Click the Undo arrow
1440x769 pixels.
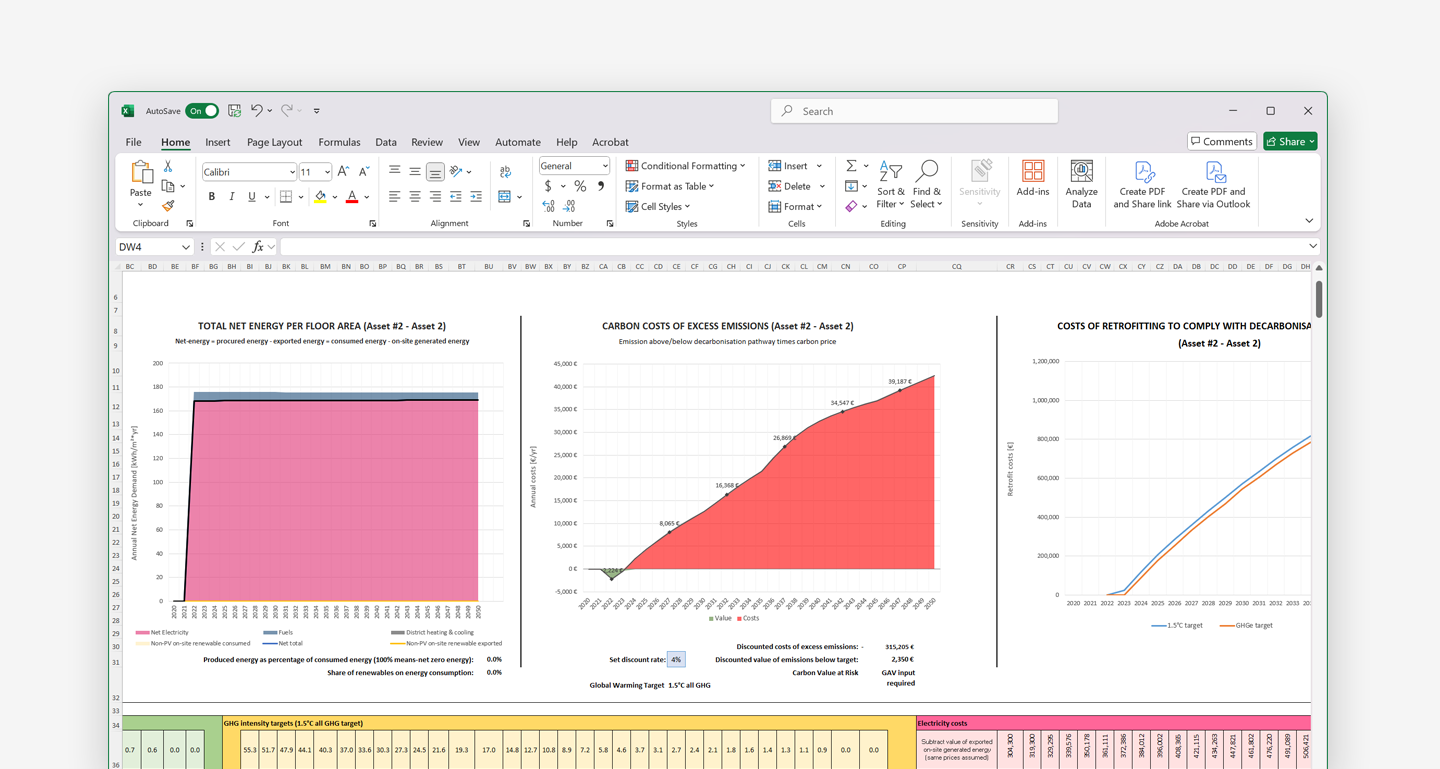[x=257, y=111]
